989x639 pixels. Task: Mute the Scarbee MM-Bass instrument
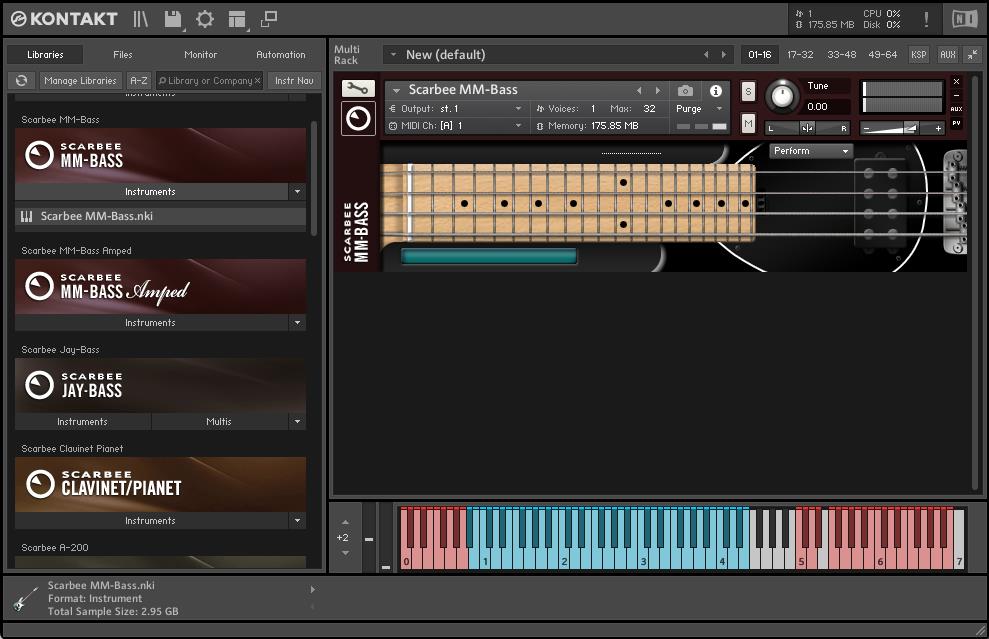click(x=748, y=123)
